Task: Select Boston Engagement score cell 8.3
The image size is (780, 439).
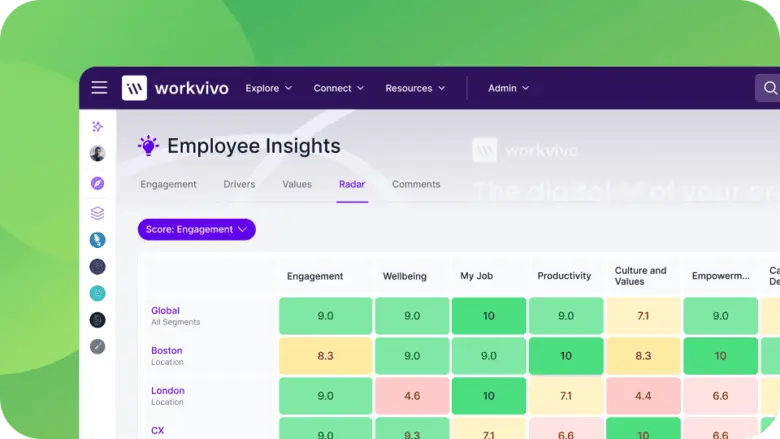Action: [325, 356]
